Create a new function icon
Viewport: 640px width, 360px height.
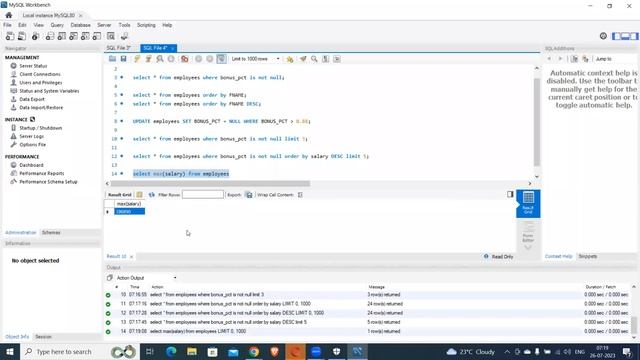pos(97,36)
